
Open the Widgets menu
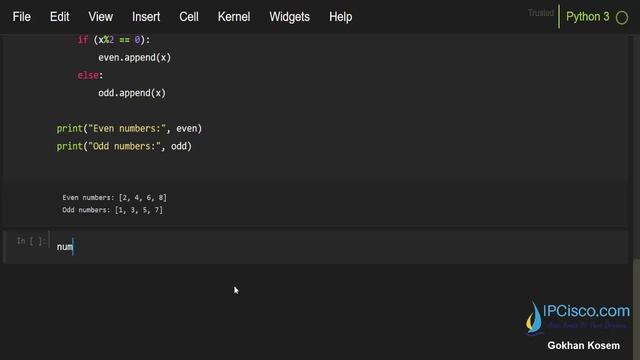(289, 17)
